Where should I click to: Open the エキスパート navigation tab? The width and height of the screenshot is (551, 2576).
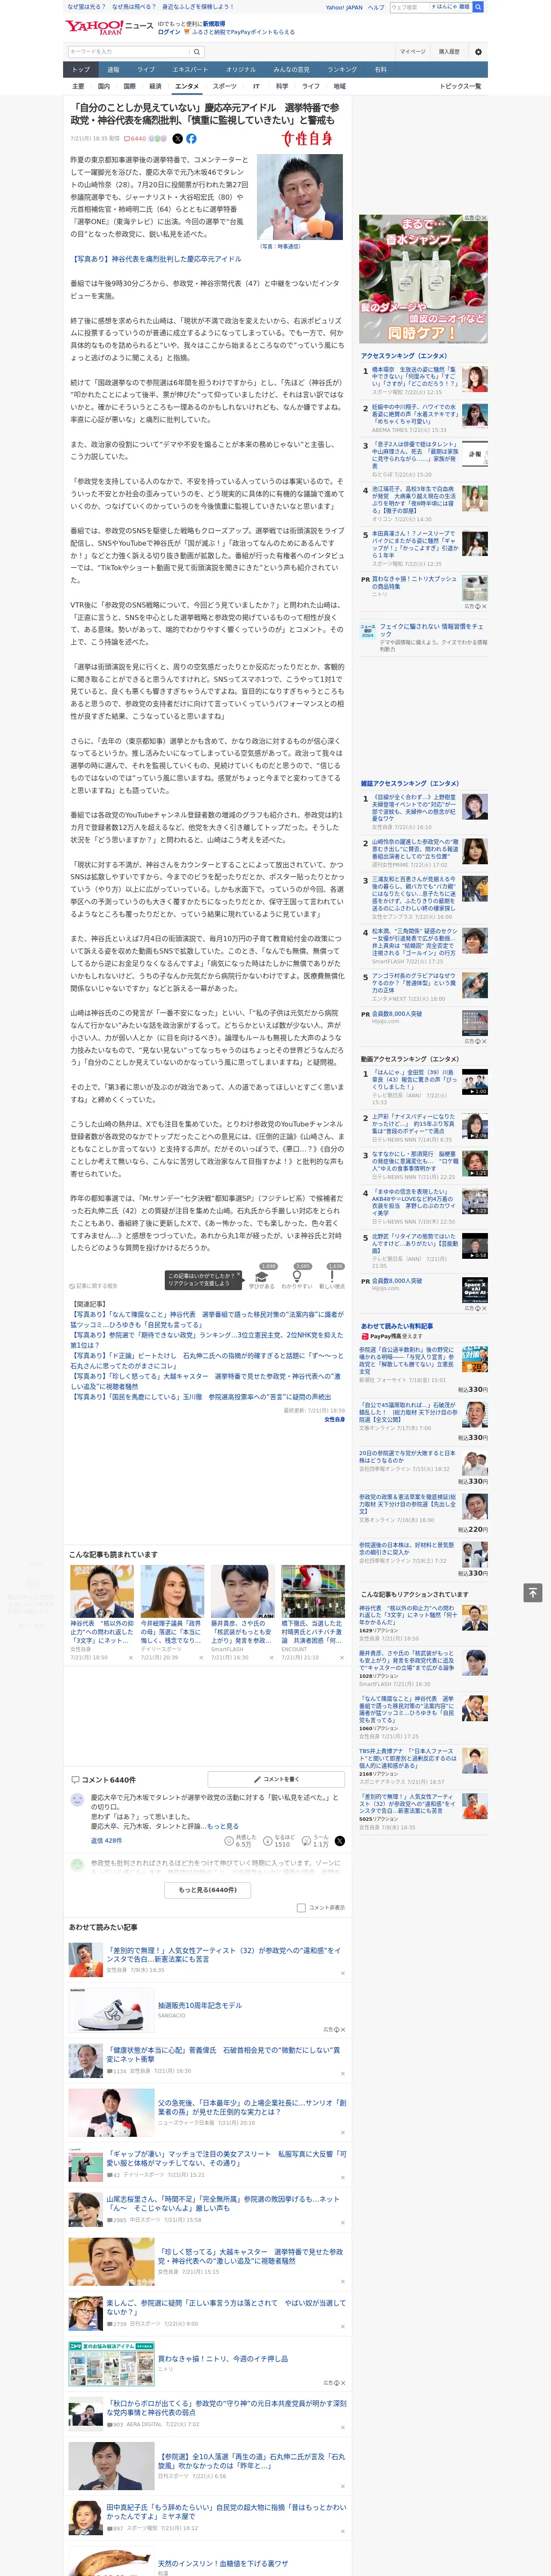coord(190,70)
